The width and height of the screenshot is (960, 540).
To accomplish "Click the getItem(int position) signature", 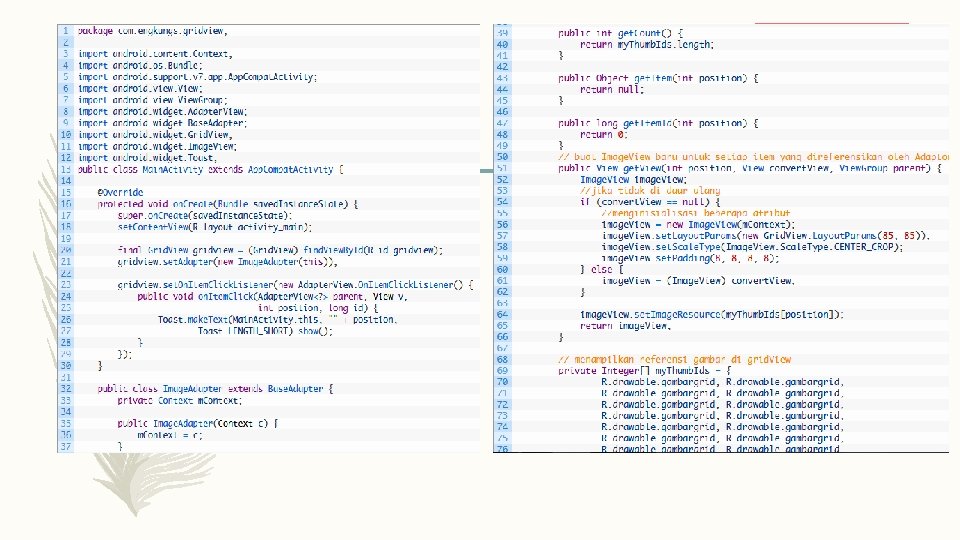I will tap(658, 78).
